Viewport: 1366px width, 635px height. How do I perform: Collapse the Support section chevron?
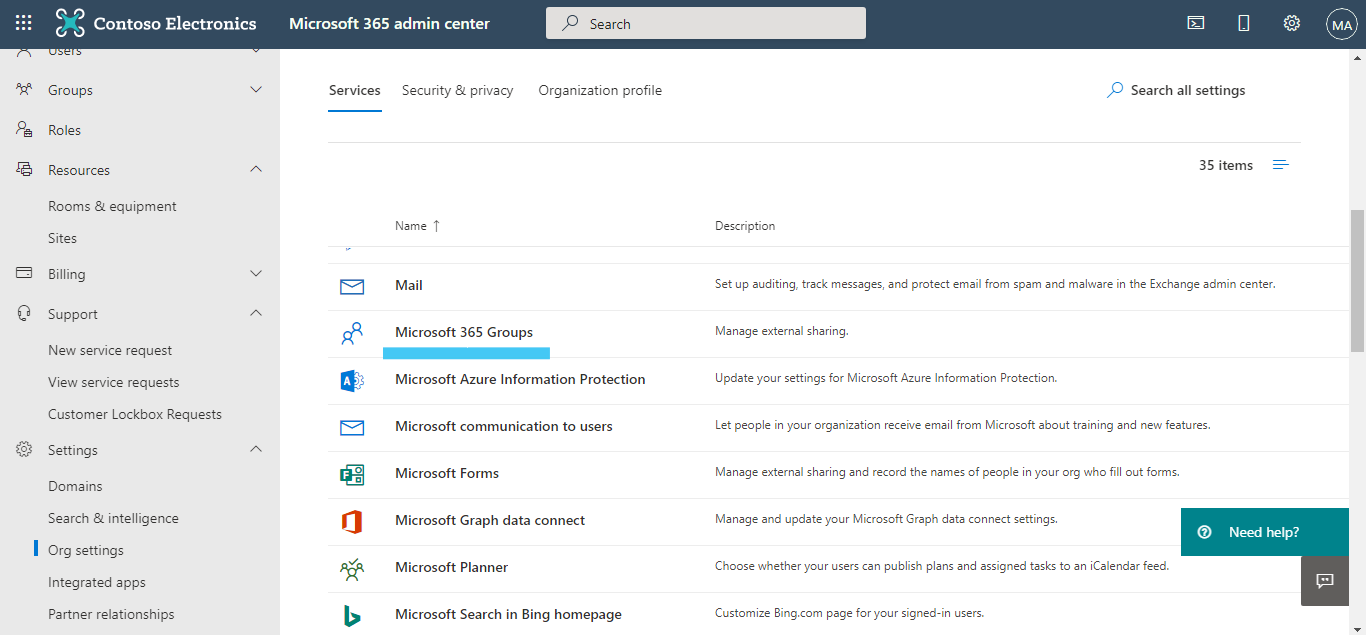point(256,314)
